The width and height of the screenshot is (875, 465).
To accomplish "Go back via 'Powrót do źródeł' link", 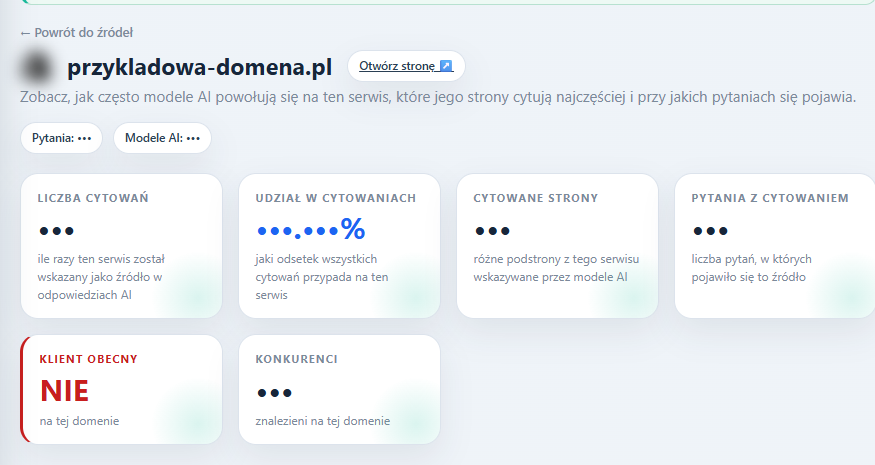I will tap(76, 32).
